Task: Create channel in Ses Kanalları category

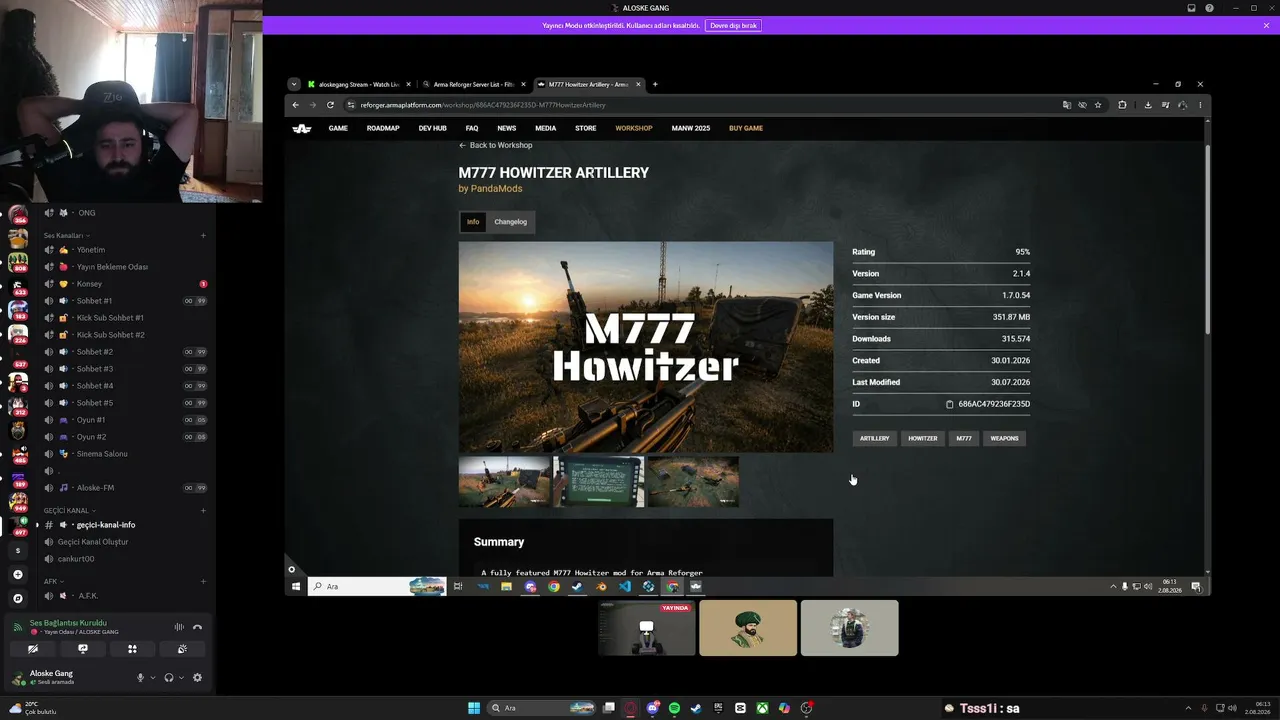Action: pyautogui.click(x=203, y=236)
